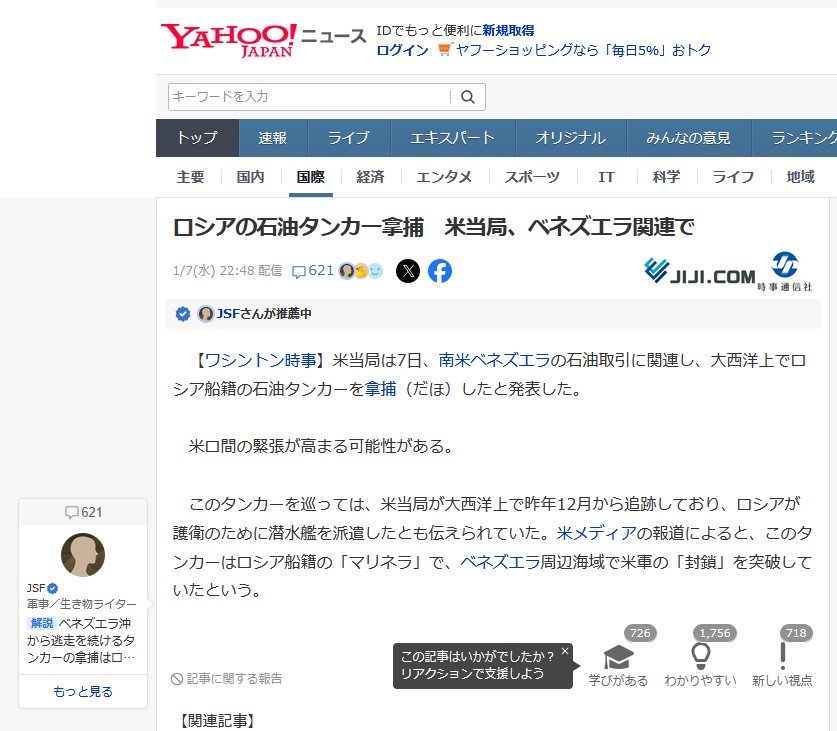Click the search magnifier icon button
The width and height of the screenshot is (837, 731).
pyautogui.click(x=467, y=97)
